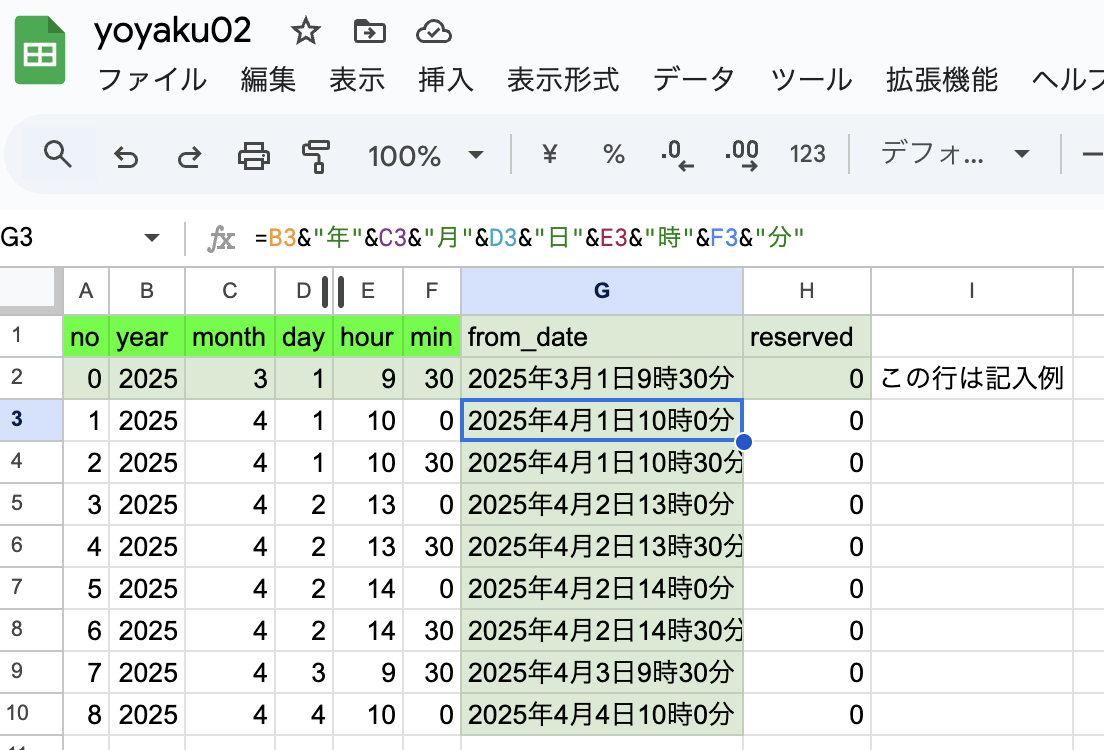Click the undo arrow icon
This screenshot has width=1104, height=750.
[126, 156]
